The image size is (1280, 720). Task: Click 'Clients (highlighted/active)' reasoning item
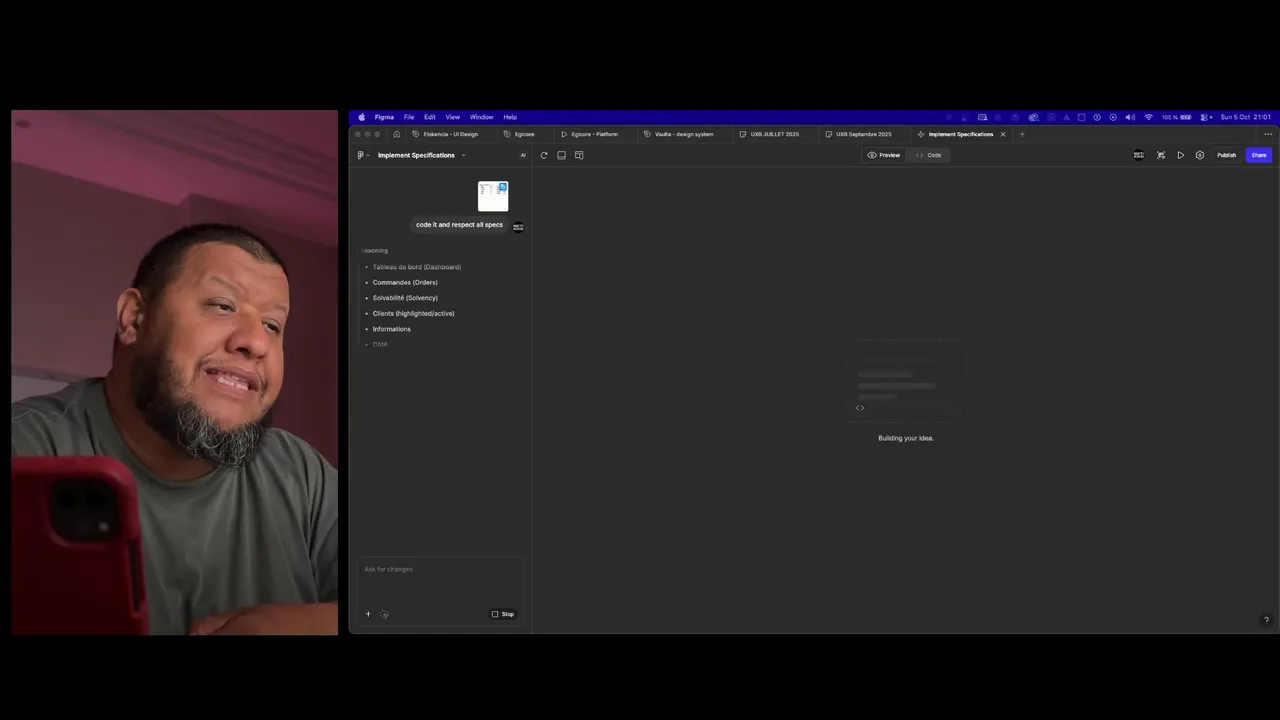click(x=413, y=313)
